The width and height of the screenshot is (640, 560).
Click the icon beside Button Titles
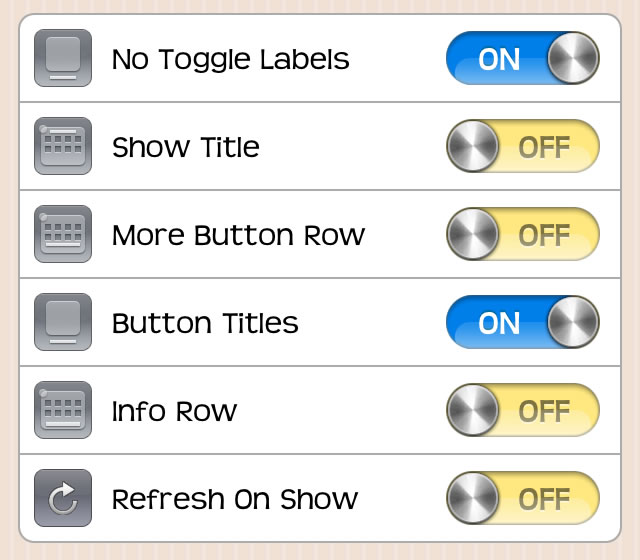(x=63, y=322)
